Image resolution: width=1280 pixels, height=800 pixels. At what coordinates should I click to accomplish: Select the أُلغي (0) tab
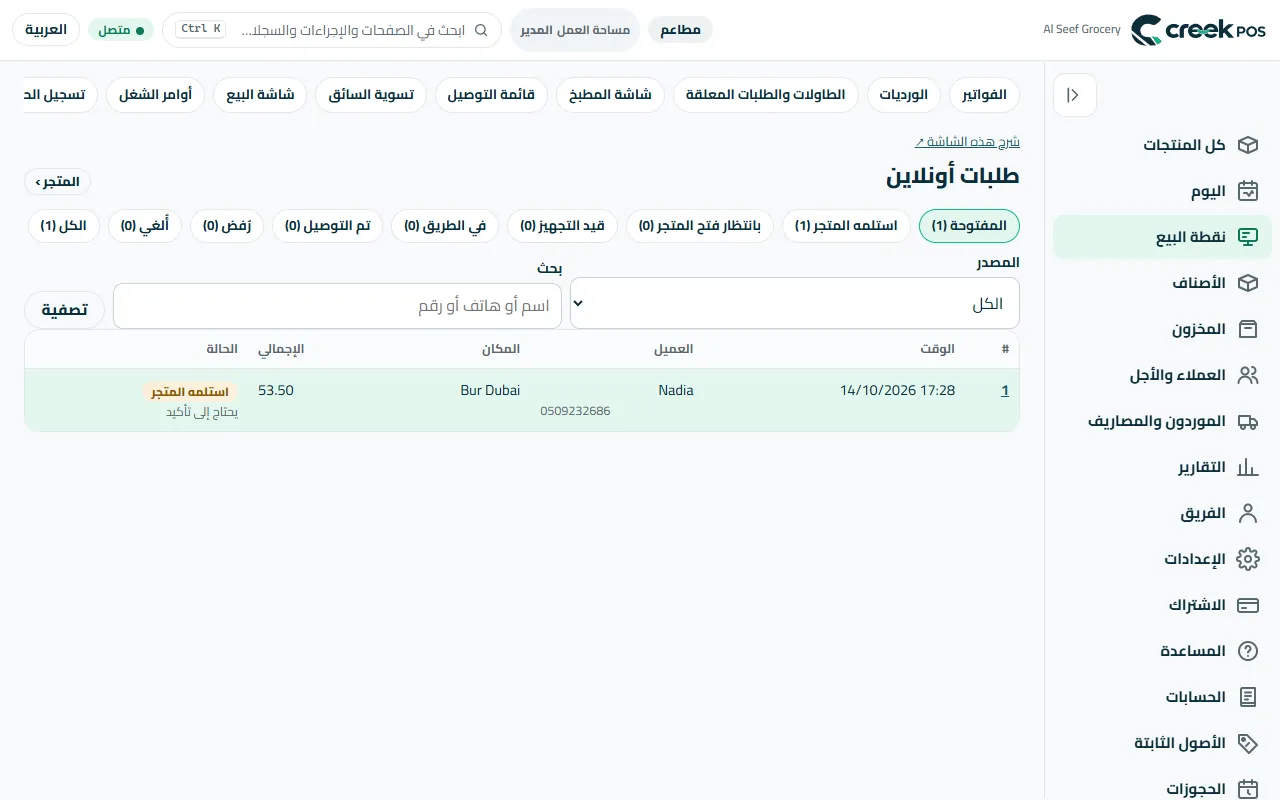coord(145,226)
